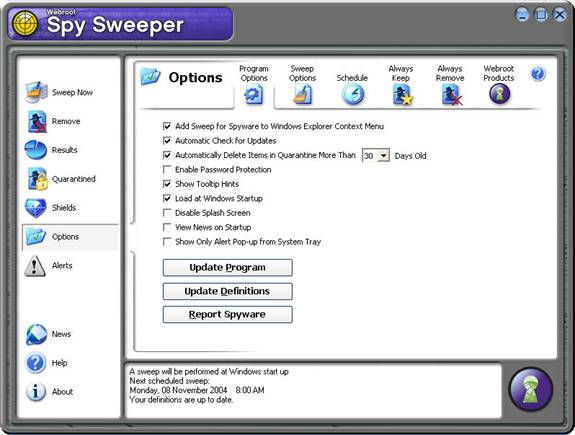575x435 pixels.
Task: Click the Report Spyware button
Action: click(228, 315)
